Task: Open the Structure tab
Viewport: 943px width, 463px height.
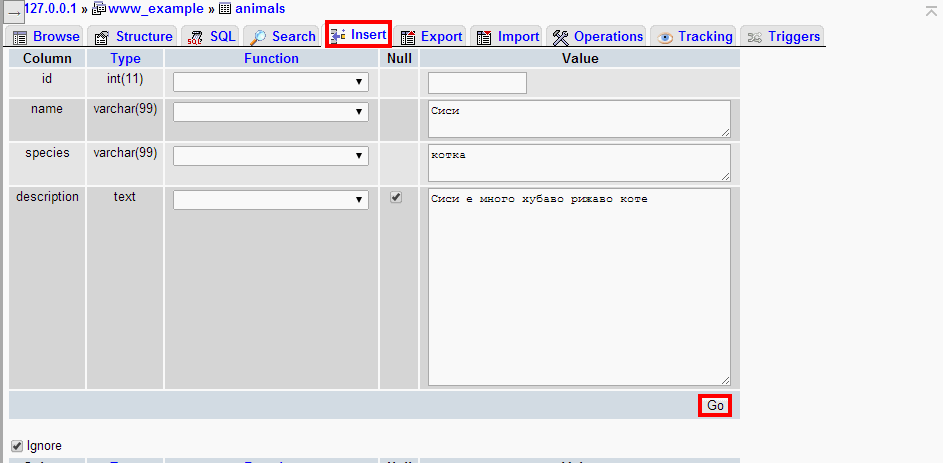Action: (x=133, y=37)
